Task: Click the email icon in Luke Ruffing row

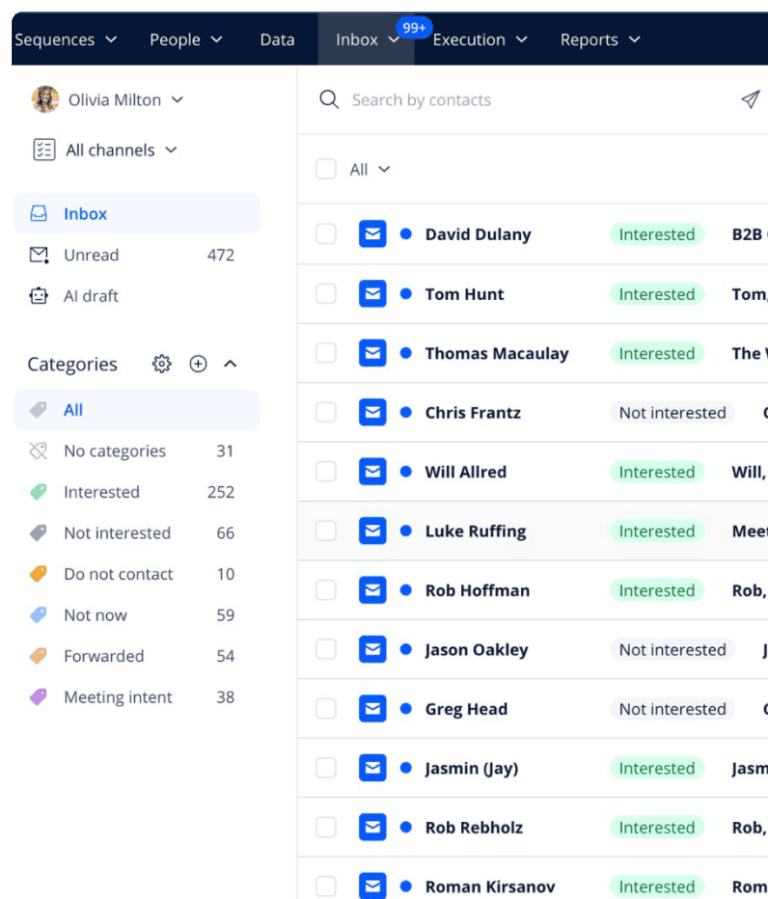Action: [x=373, y=531]
